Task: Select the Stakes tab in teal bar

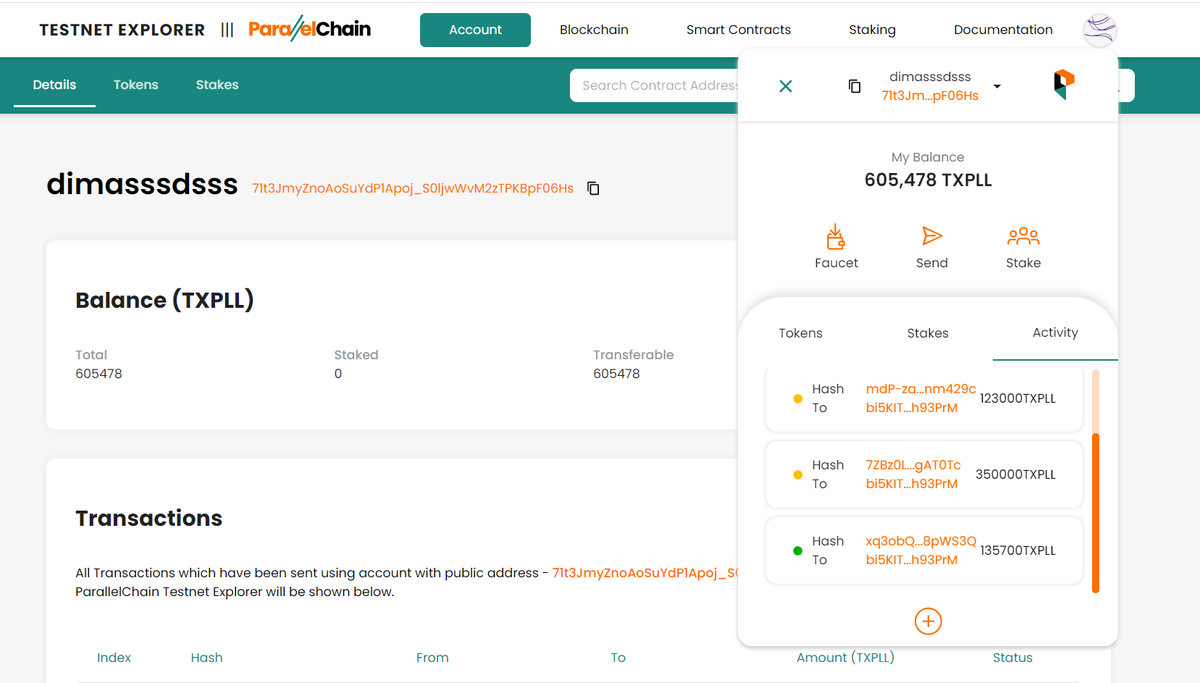Action: pyautogui.click(x=217, y=85)
